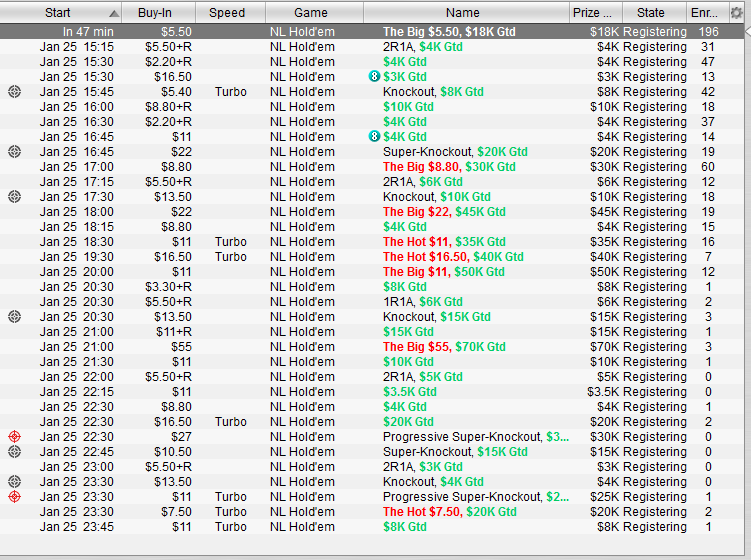This screenshot has width=751, height=560.
Task: Select The Hot $7.50, $20K Gtd tournament
Action: 450,512
